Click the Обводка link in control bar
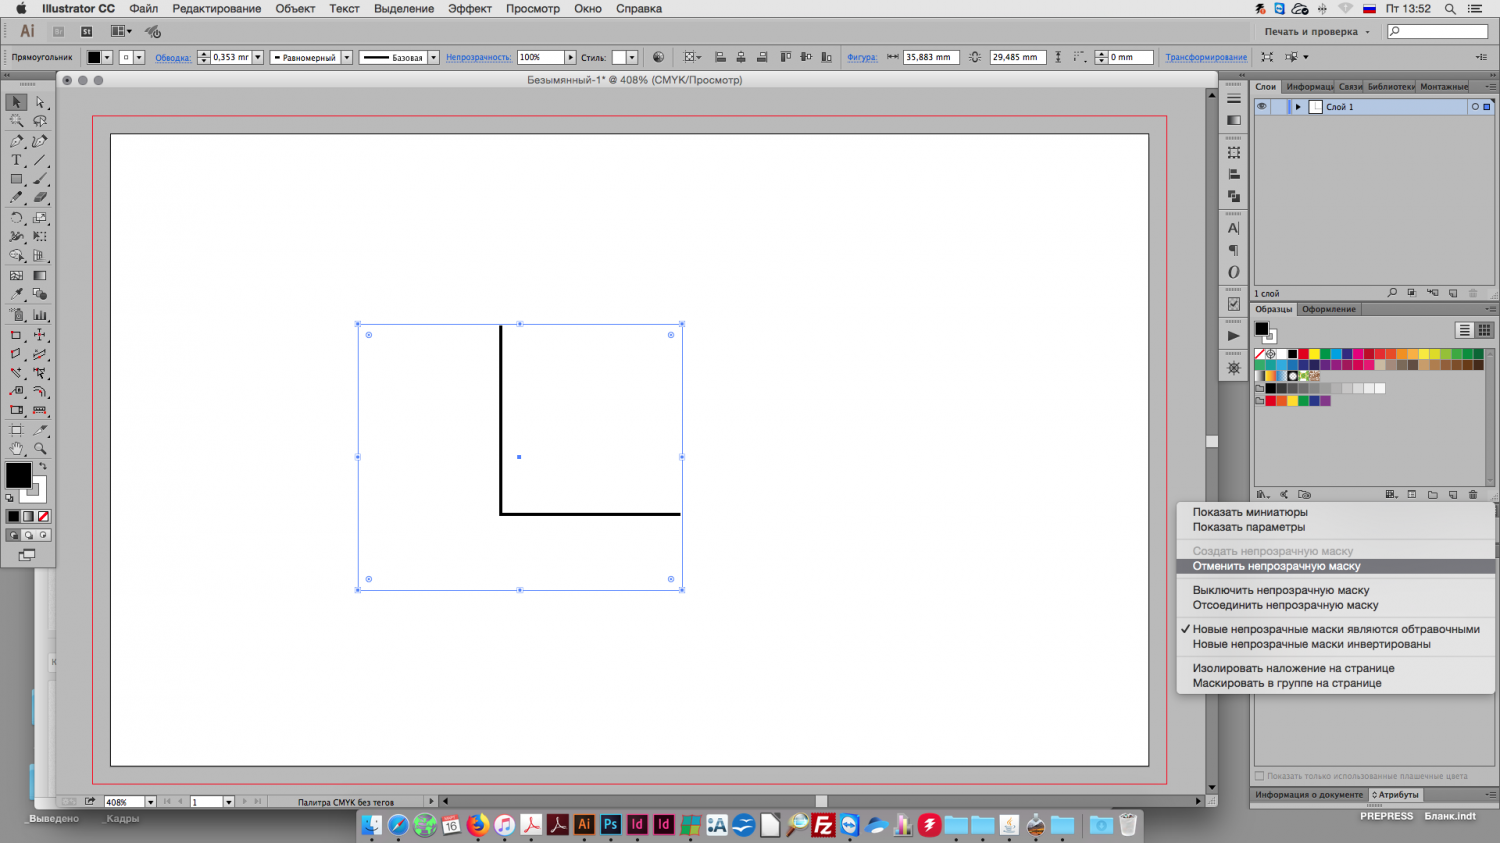 173,58
